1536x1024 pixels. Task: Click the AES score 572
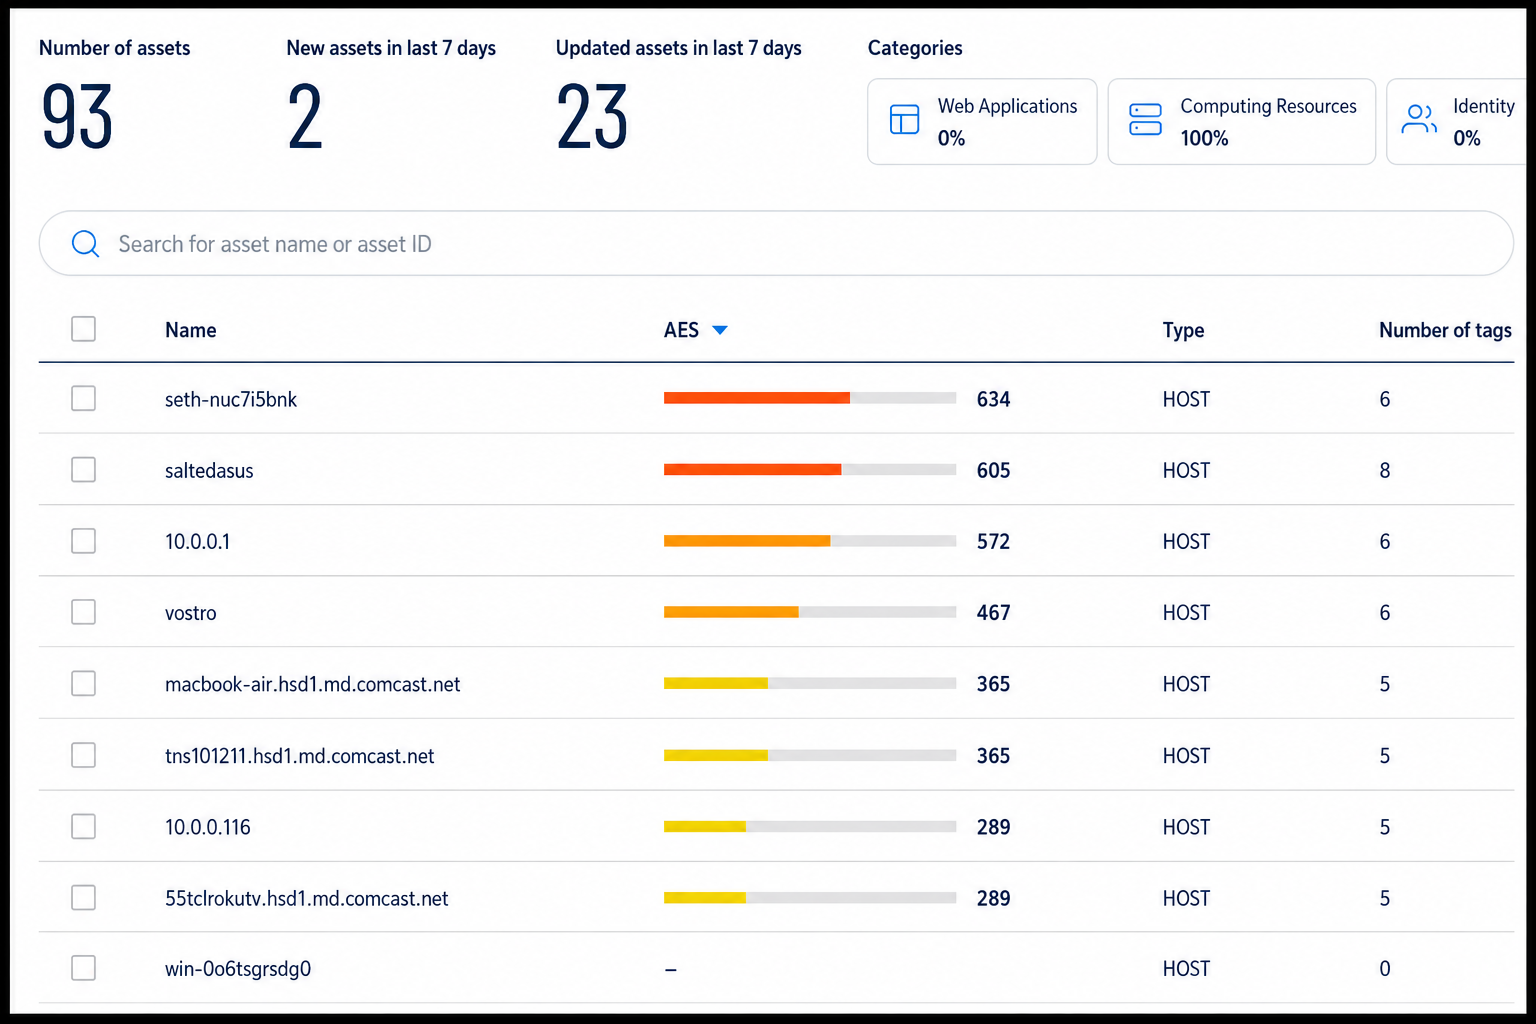993,541
